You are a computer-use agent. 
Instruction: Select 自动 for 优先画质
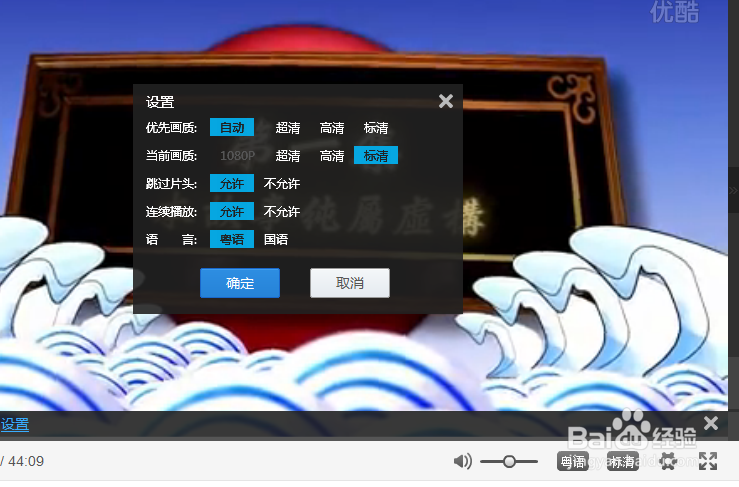[x=232, y=127]
